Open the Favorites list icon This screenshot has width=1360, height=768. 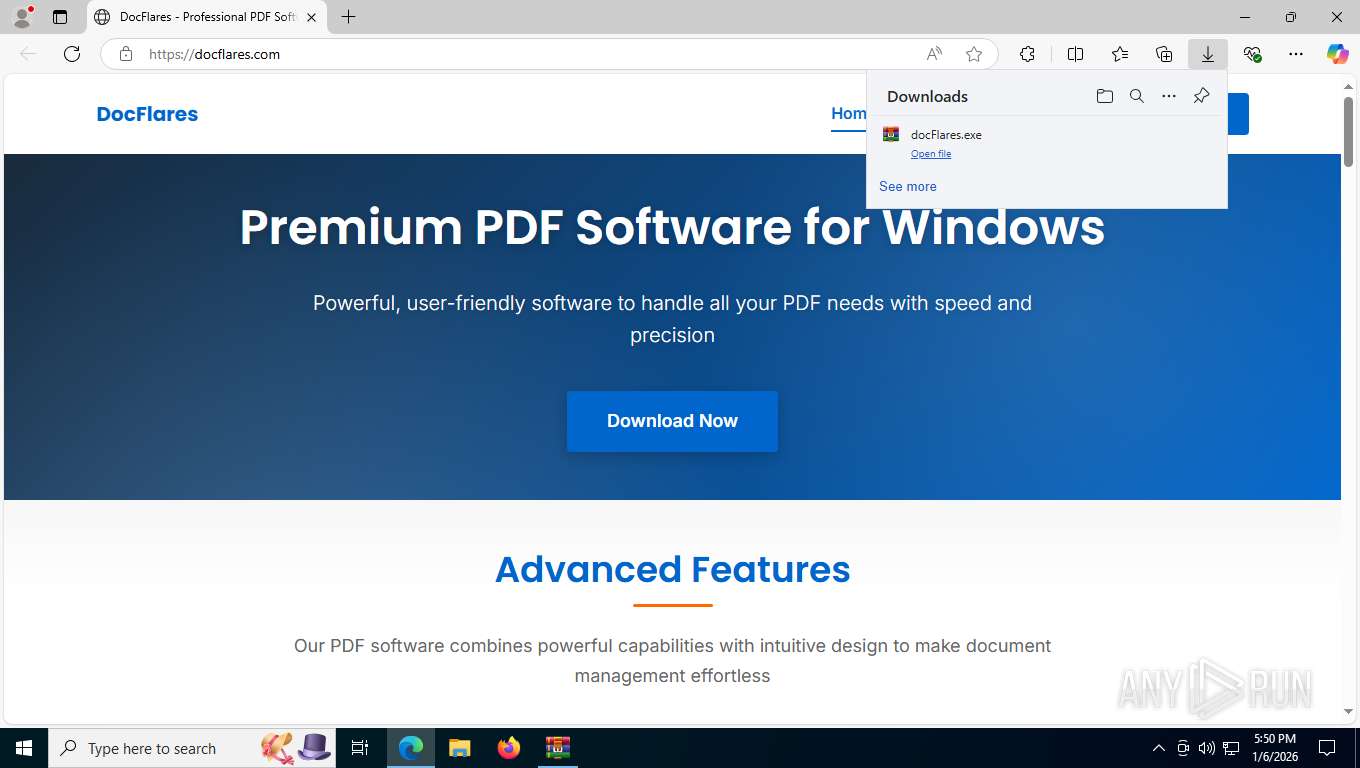tap(1120, 54)
